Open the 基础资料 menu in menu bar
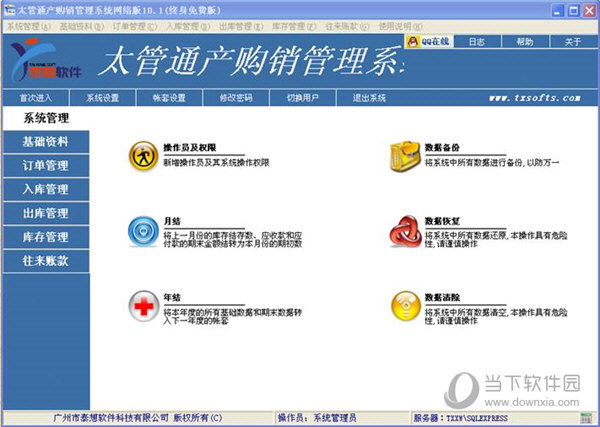The image size is (600, 427). tap(82, 26)
